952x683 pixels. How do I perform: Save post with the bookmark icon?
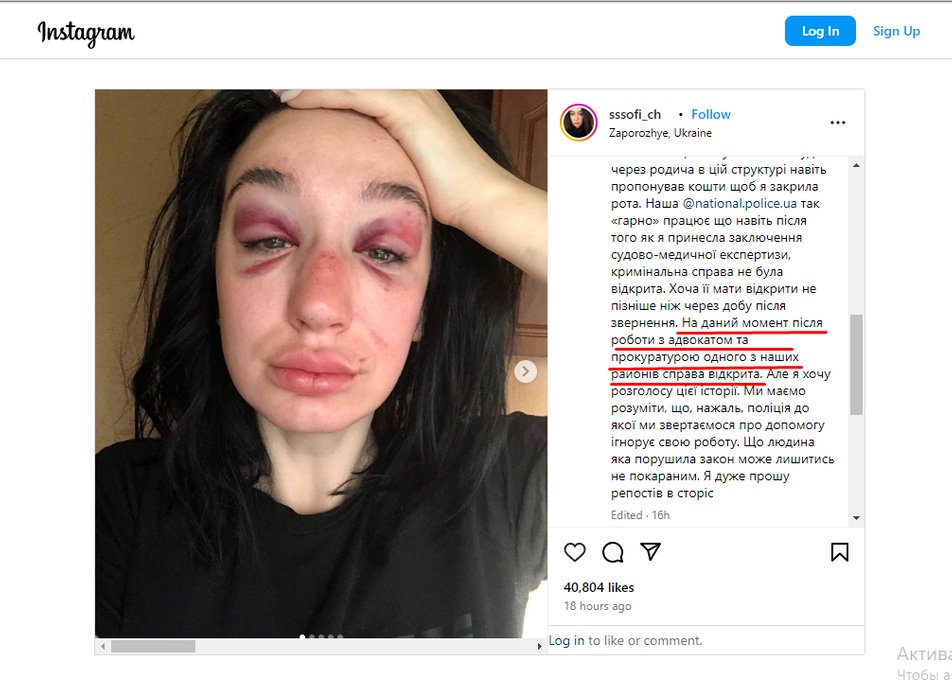click(840, 552)
